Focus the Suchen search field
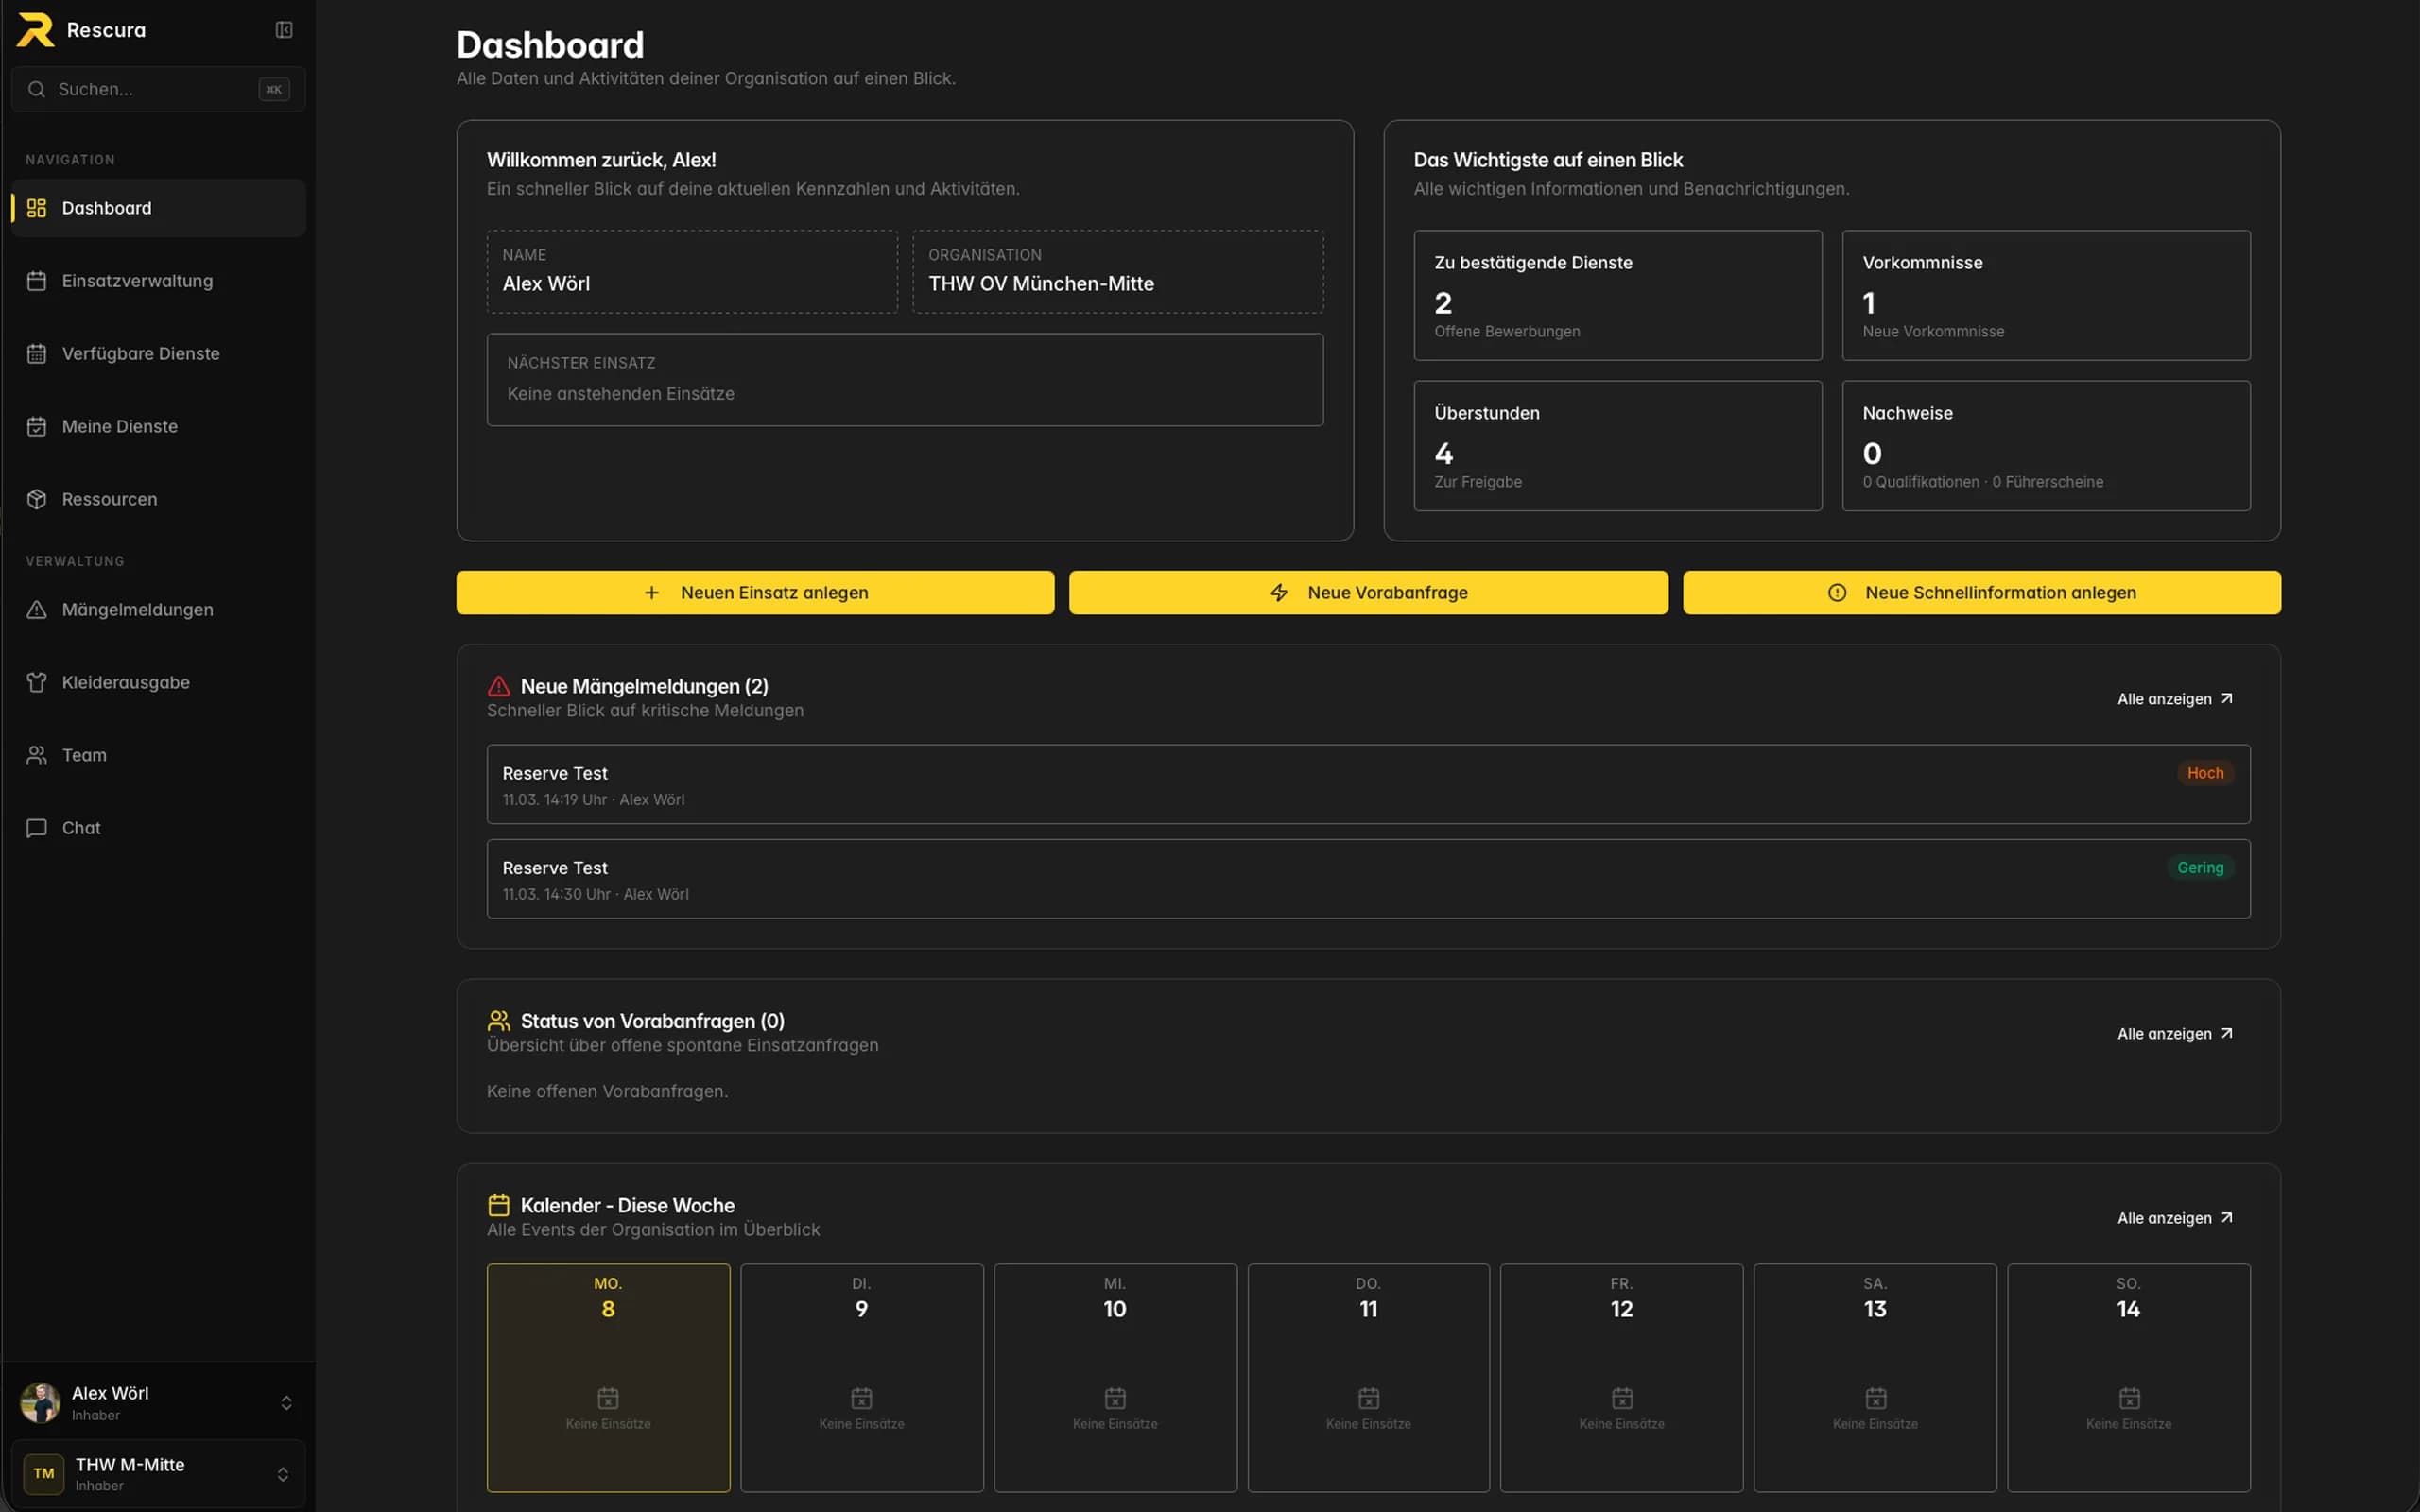This screenshot has width=2420, height=1512. pyautogui.click(x=158, y=89)
